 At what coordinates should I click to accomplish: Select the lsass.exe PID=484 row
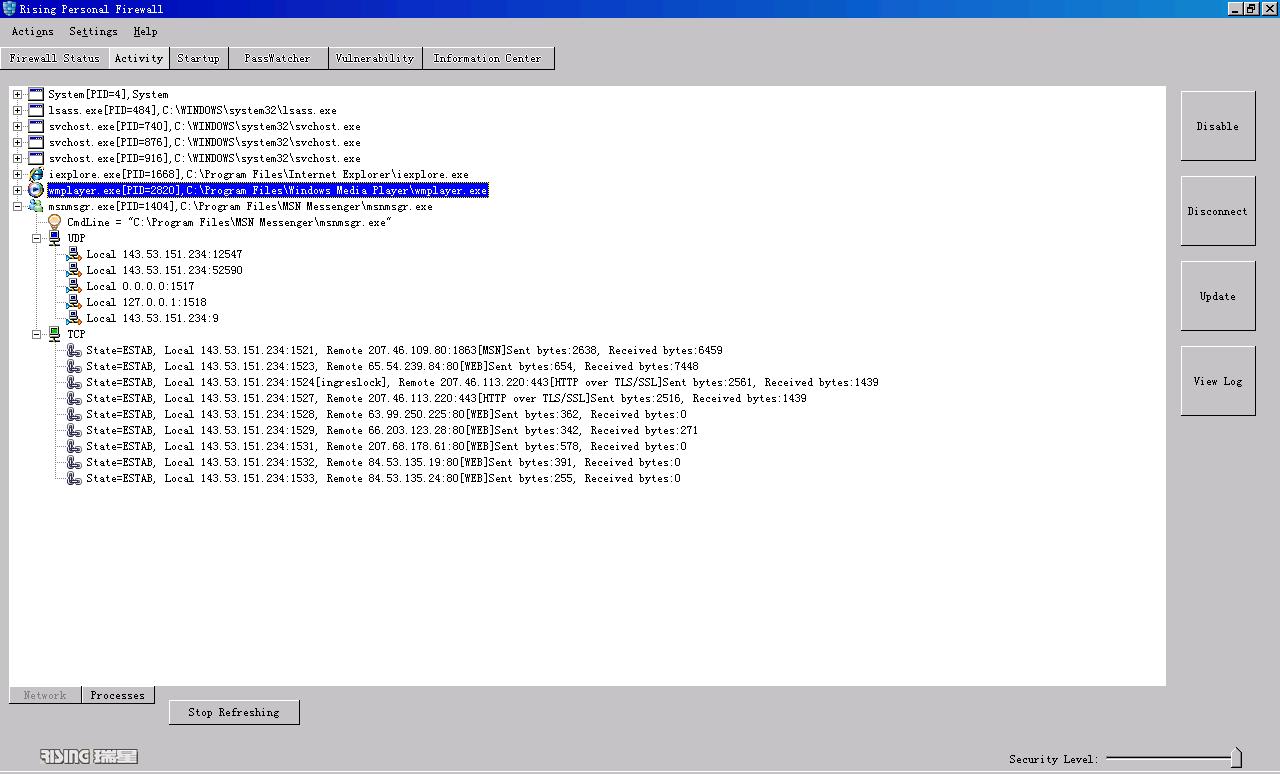pyautogui.click(x=192, y=110)
